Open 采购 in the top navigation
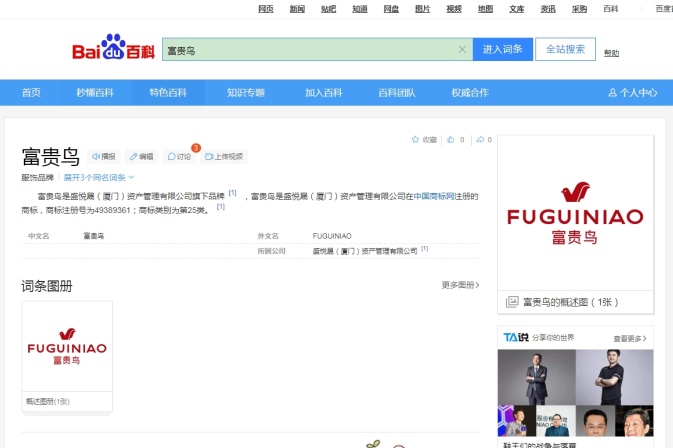The height and width of the screenshot is (448, 673). 579,9
